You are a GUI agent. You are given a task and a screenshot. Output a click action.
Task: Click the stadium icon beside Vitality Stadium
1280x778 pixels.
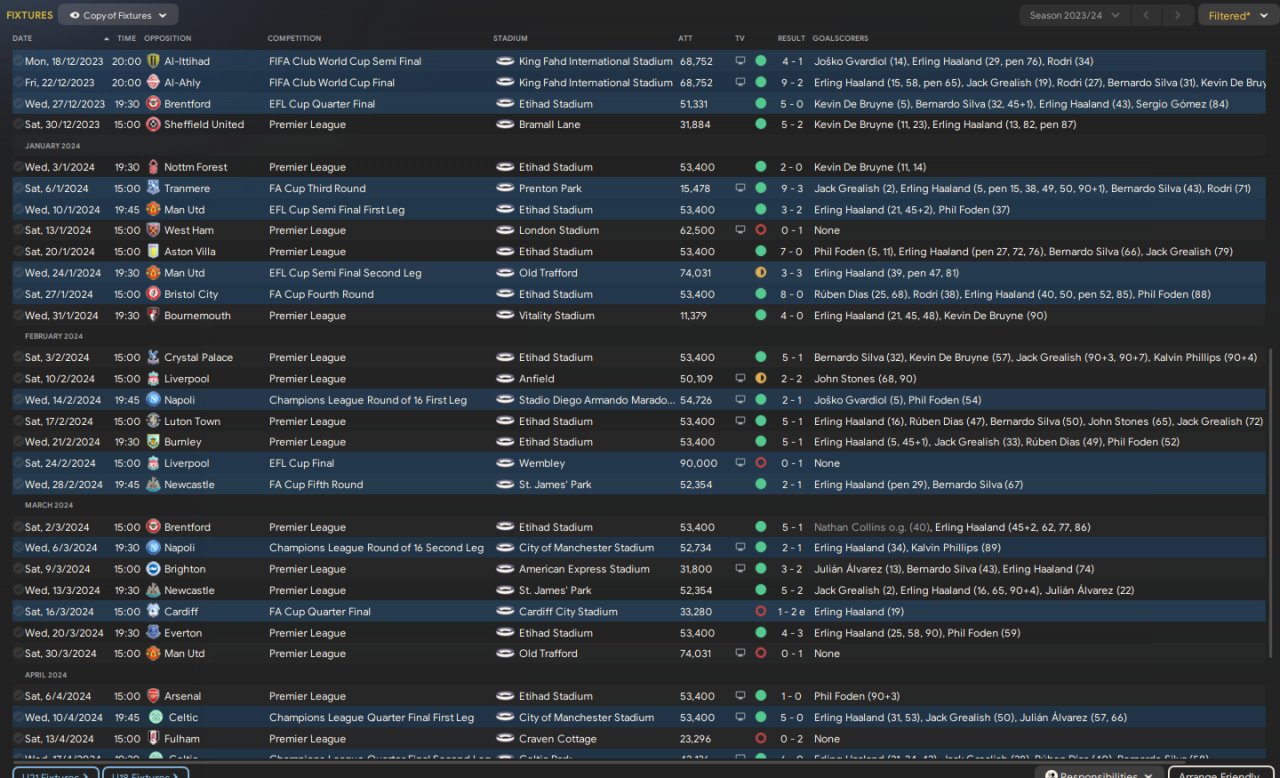tap(504, 315)
